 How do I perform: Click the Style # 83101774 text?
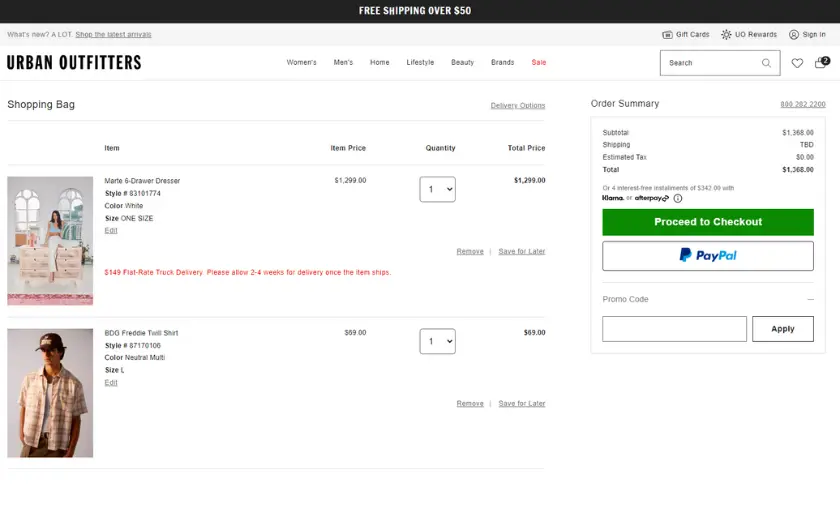coord(133,193)
